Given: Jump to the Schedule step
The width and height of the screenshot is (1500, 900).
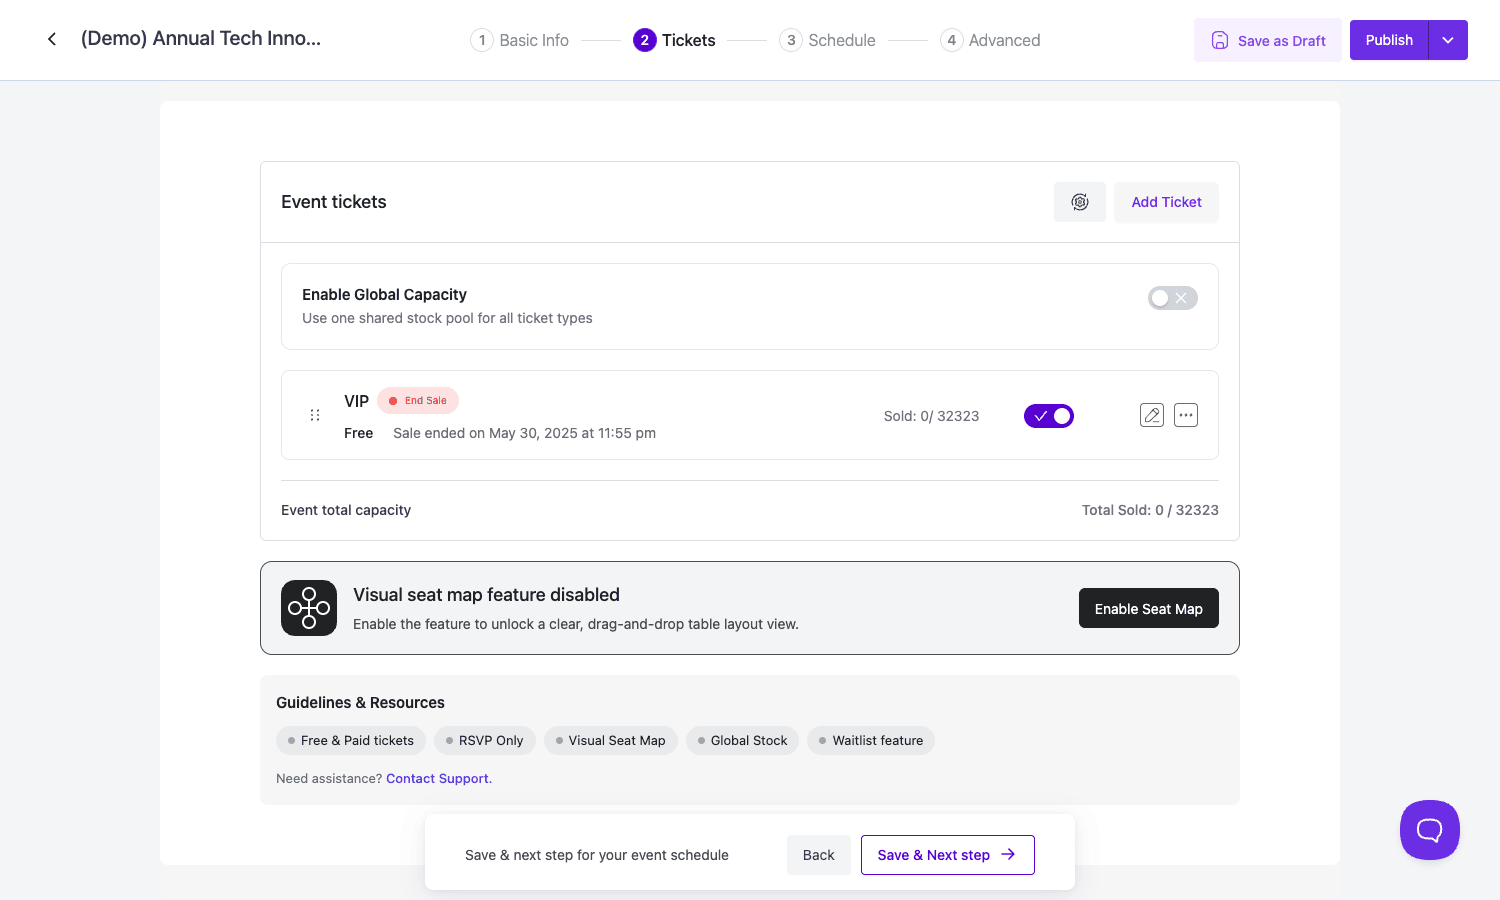Looking at the screenshot, I should [x=828, y=40].
